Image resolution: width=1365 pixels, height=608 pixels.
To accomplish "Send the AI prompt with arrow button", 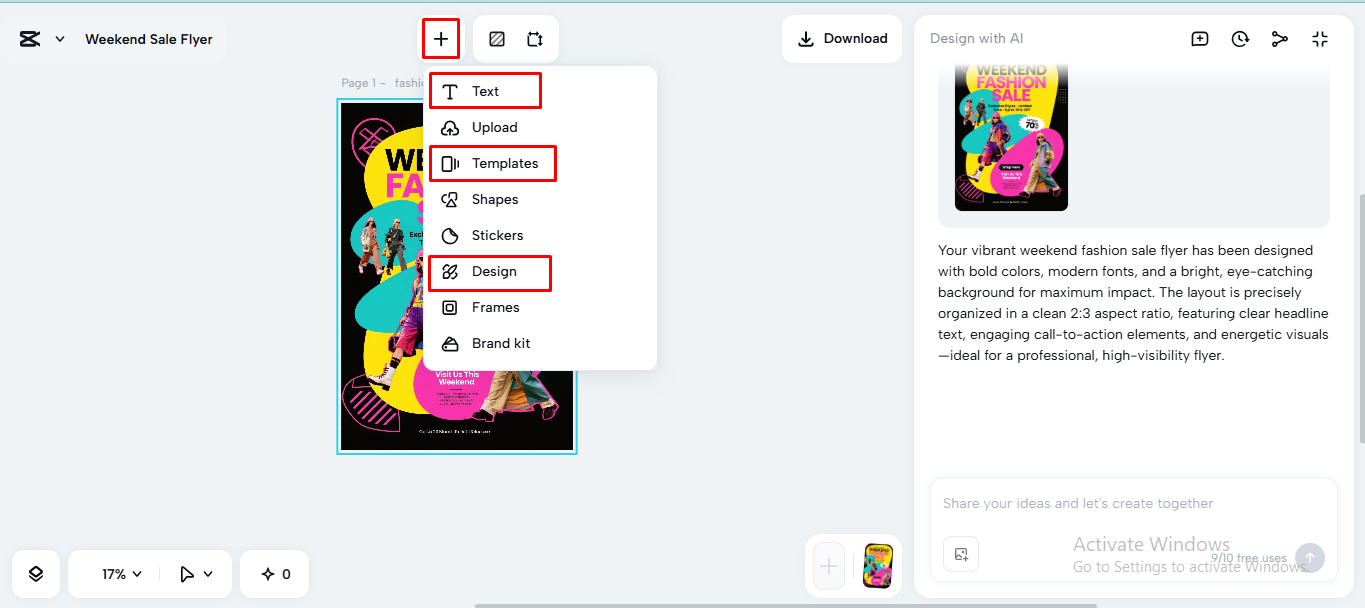I will pos(1309,558).
